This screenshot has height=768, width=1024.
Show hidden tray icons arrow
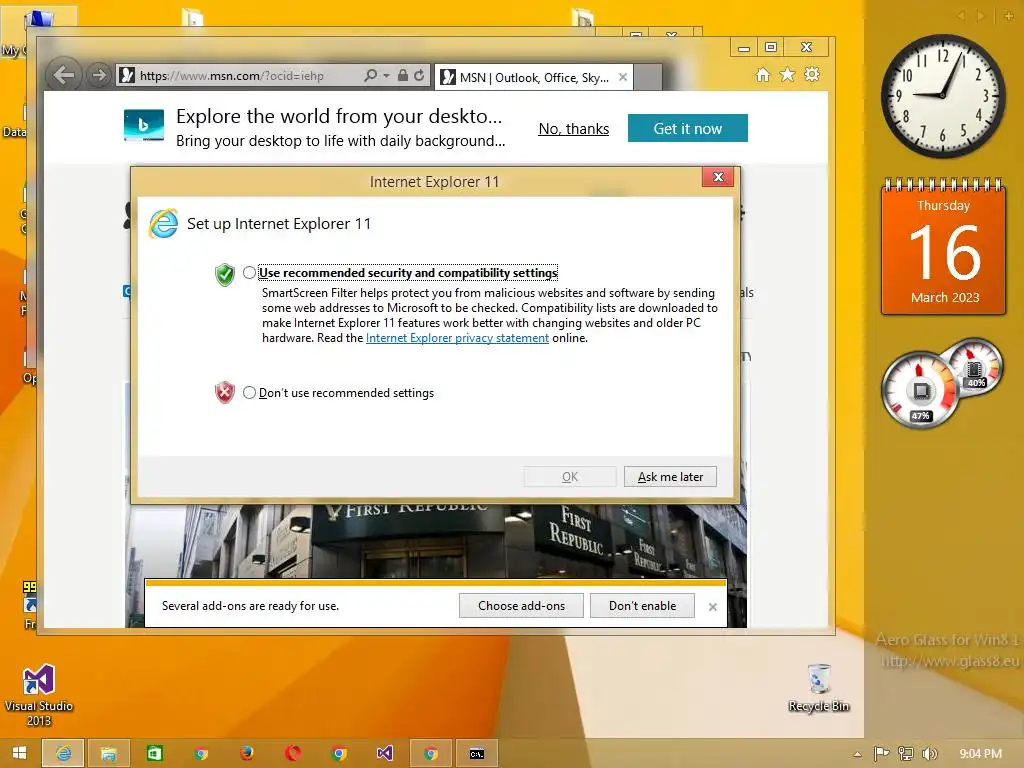click(x=857, y=754)
